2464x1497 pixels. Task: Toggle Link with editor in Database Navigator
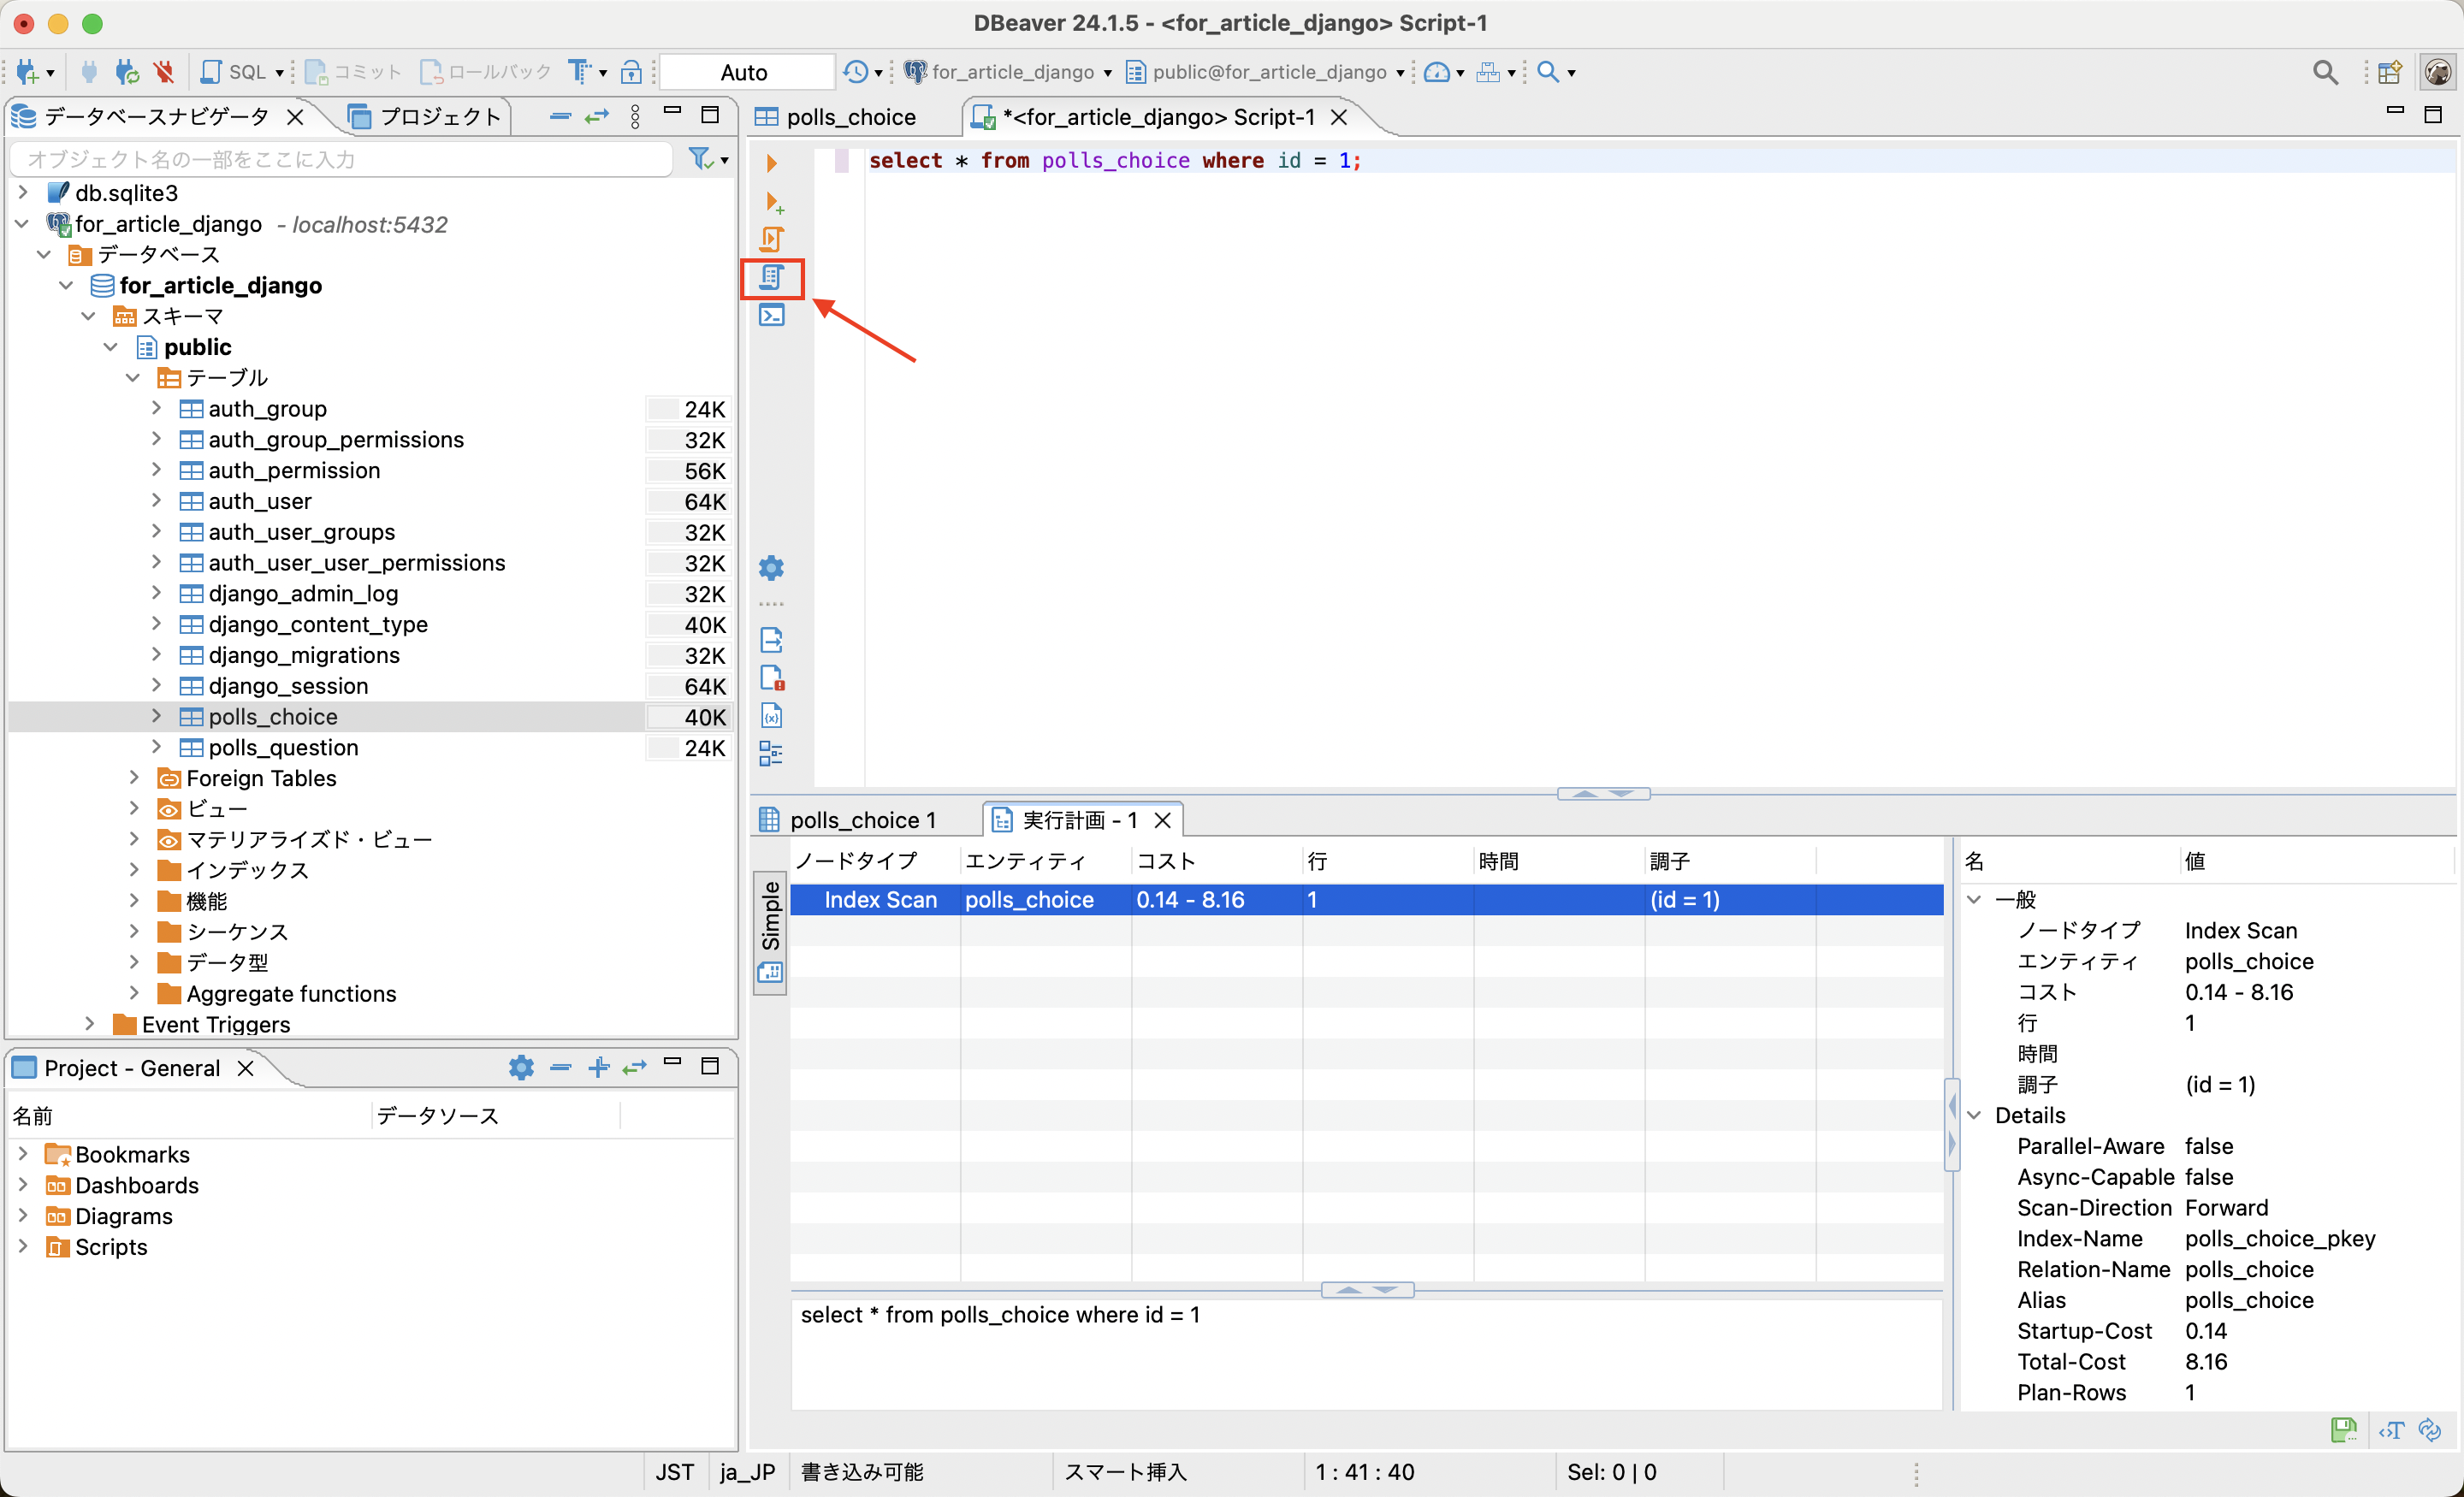point(597,116)
